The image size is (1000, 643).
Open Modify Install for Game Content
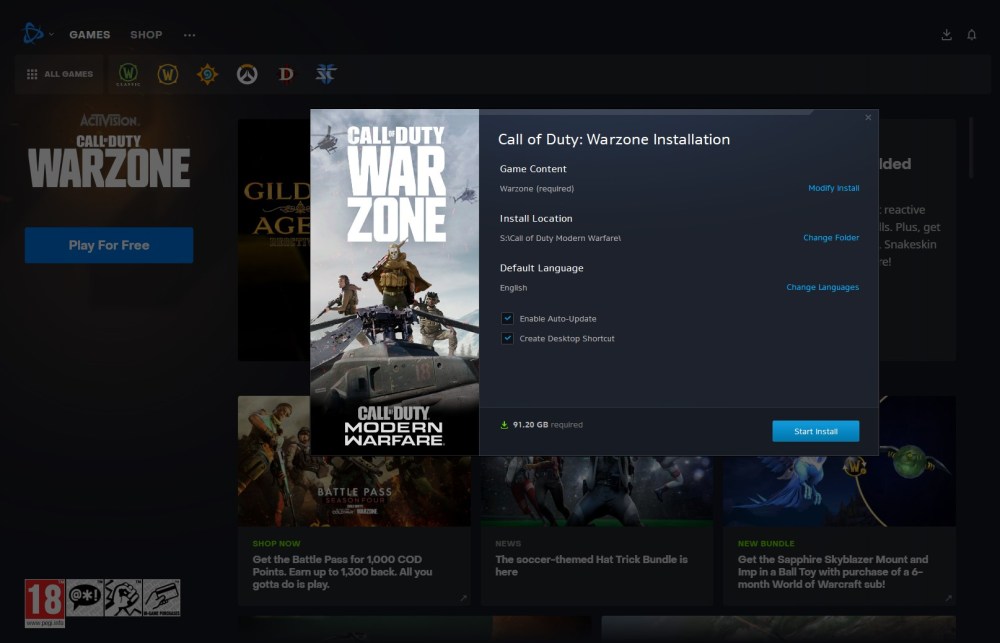[x=833, y=188]
